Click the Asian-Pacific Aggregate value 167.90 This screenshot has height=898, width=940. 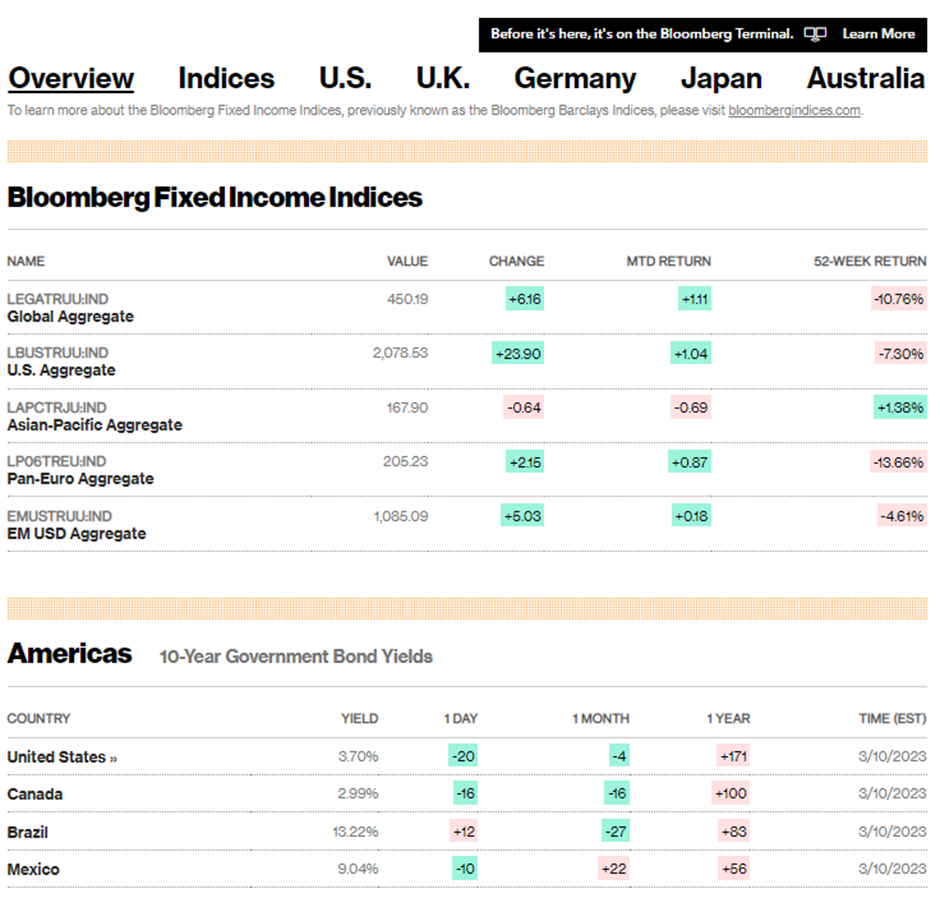(x=408, y=408)
